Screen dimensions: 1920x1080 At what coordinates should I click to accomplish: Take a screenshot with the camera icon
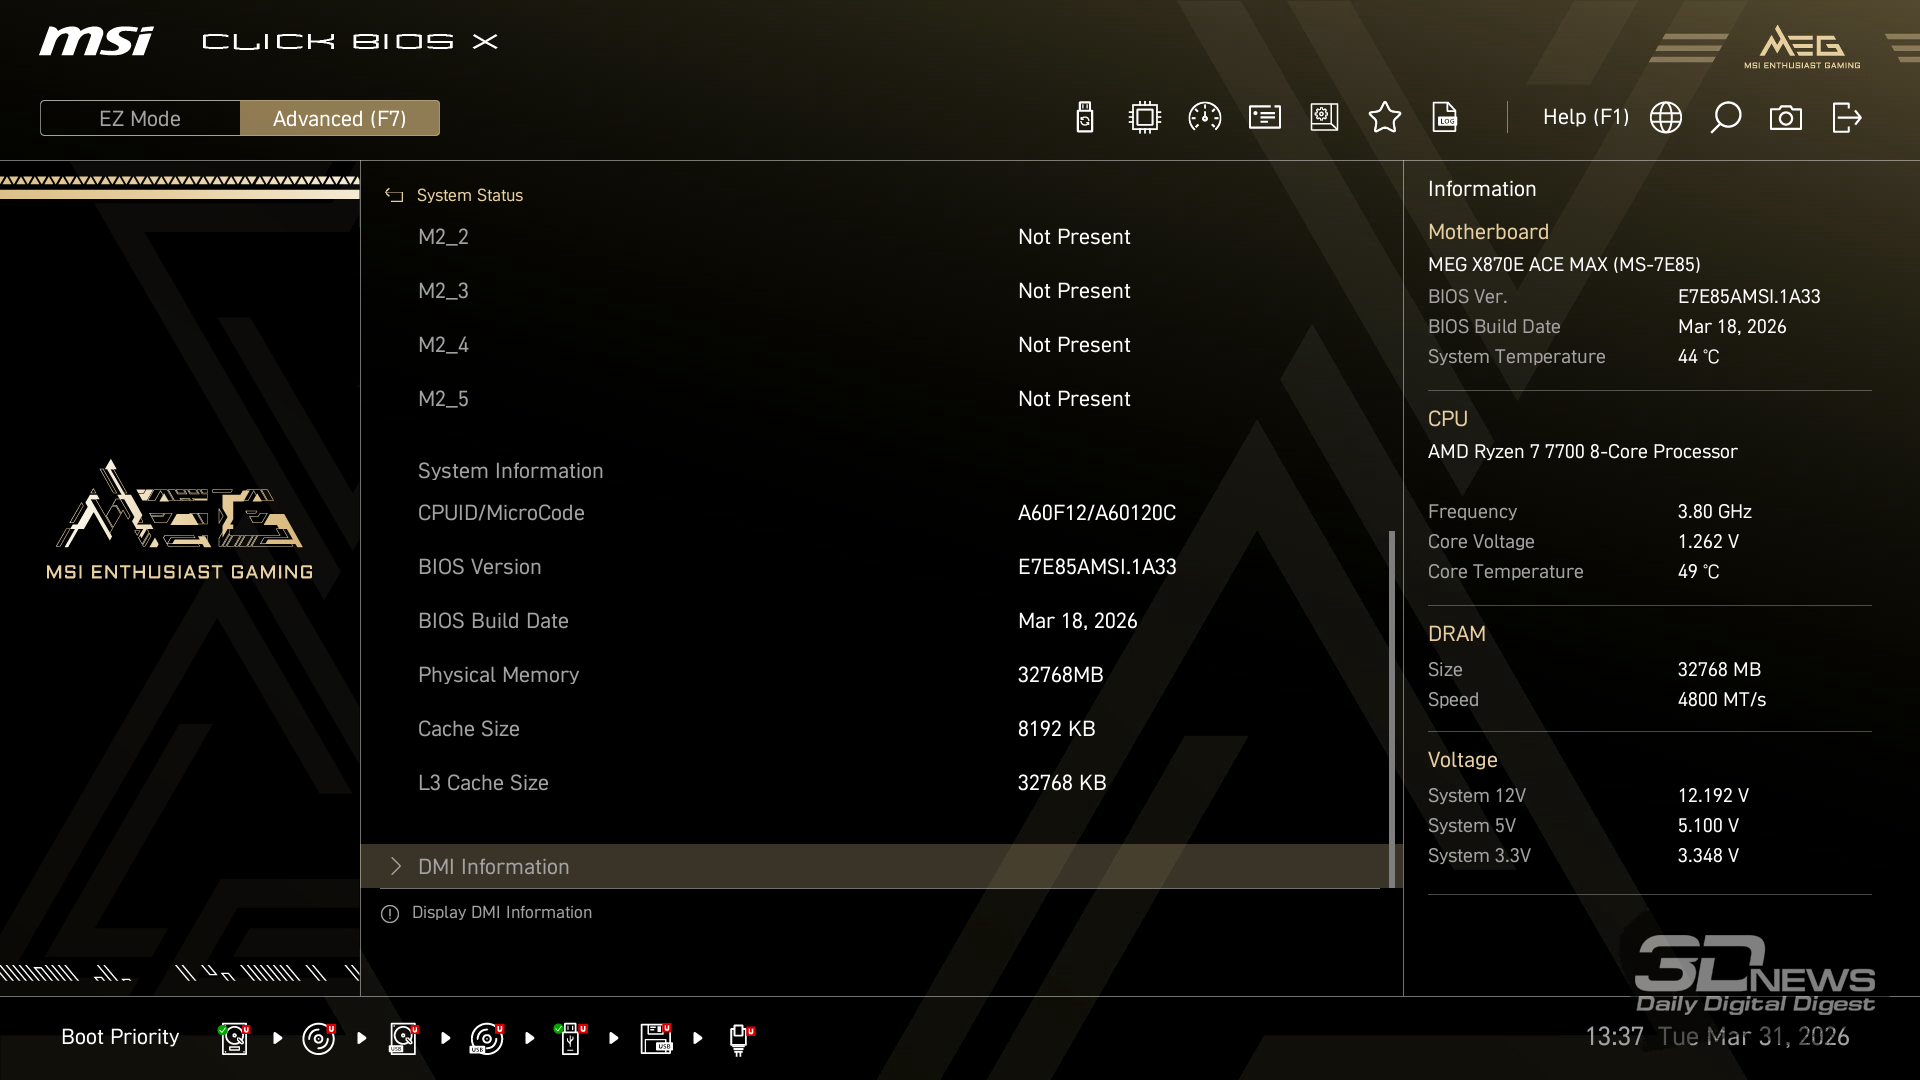coord(1786,118)
